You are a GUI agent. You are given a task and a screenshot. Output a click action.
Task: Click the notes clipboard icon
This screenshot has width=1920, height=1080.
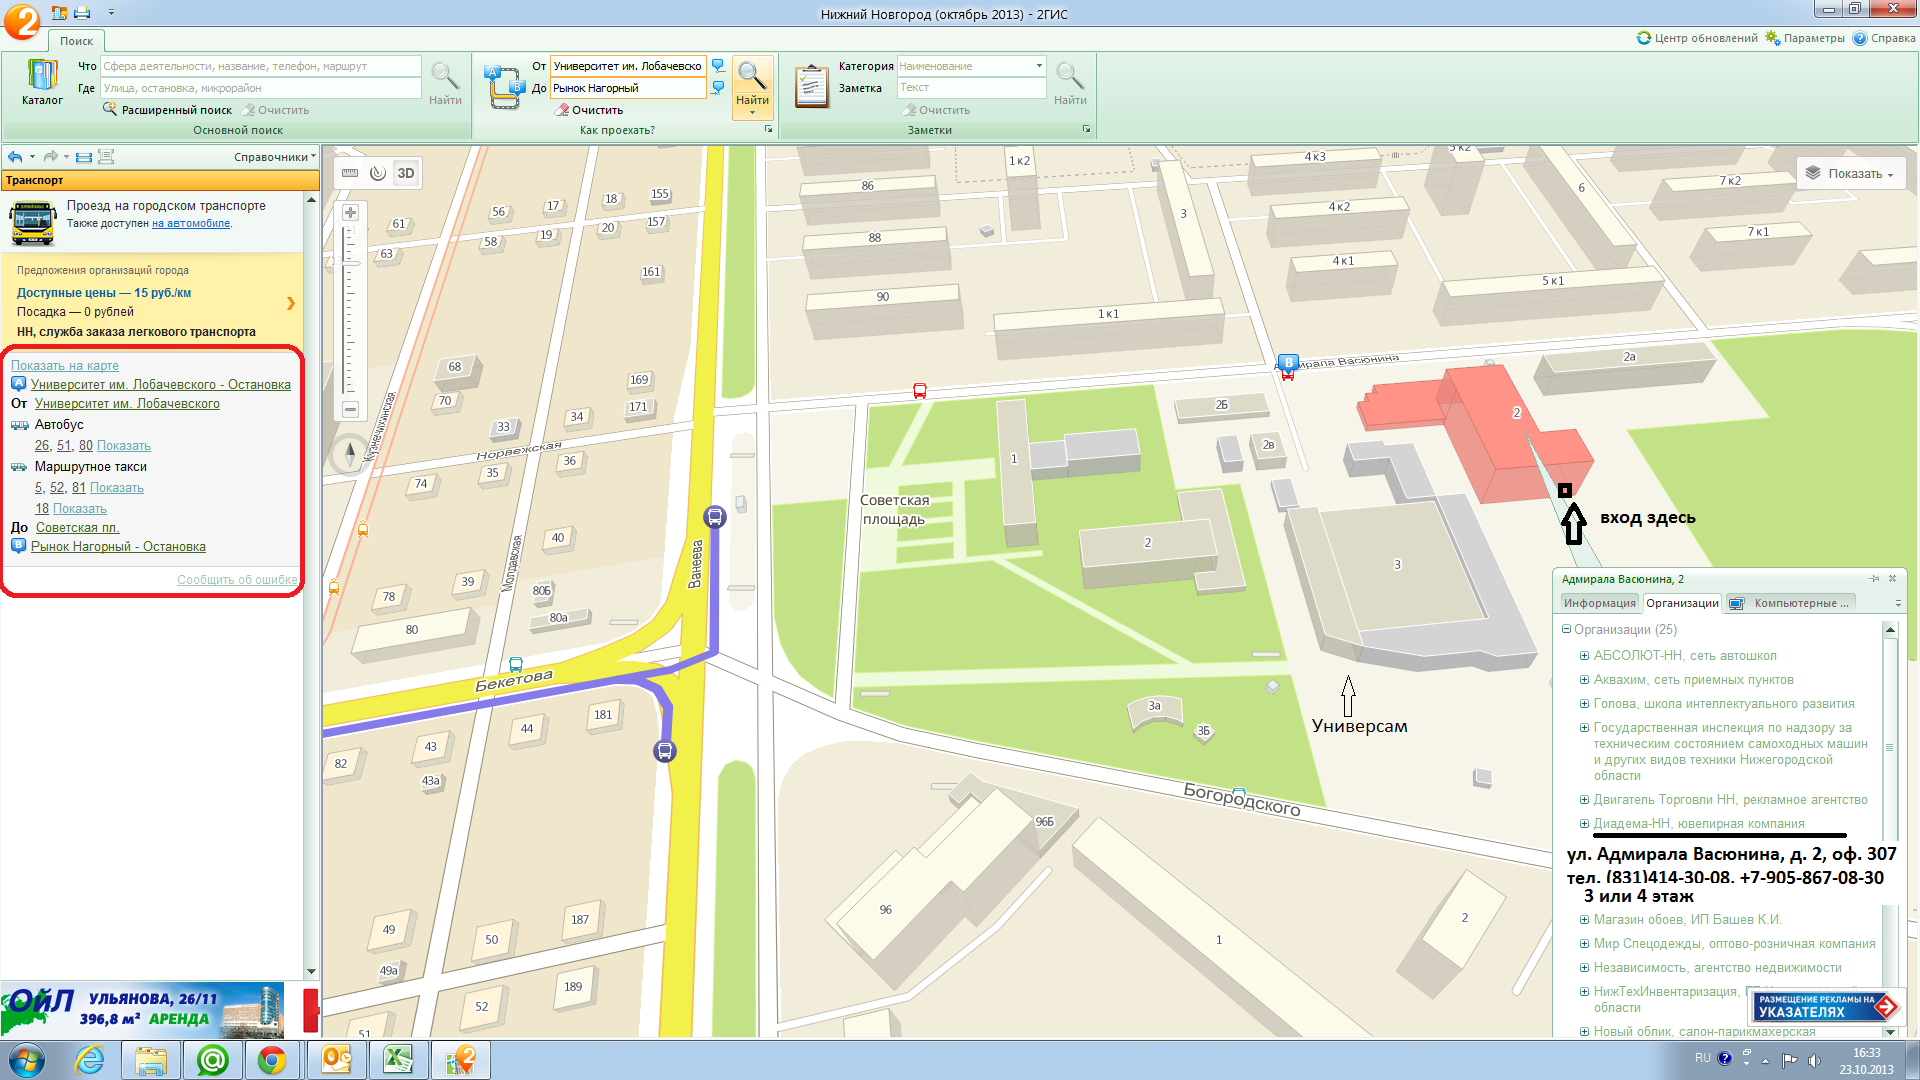811,86
